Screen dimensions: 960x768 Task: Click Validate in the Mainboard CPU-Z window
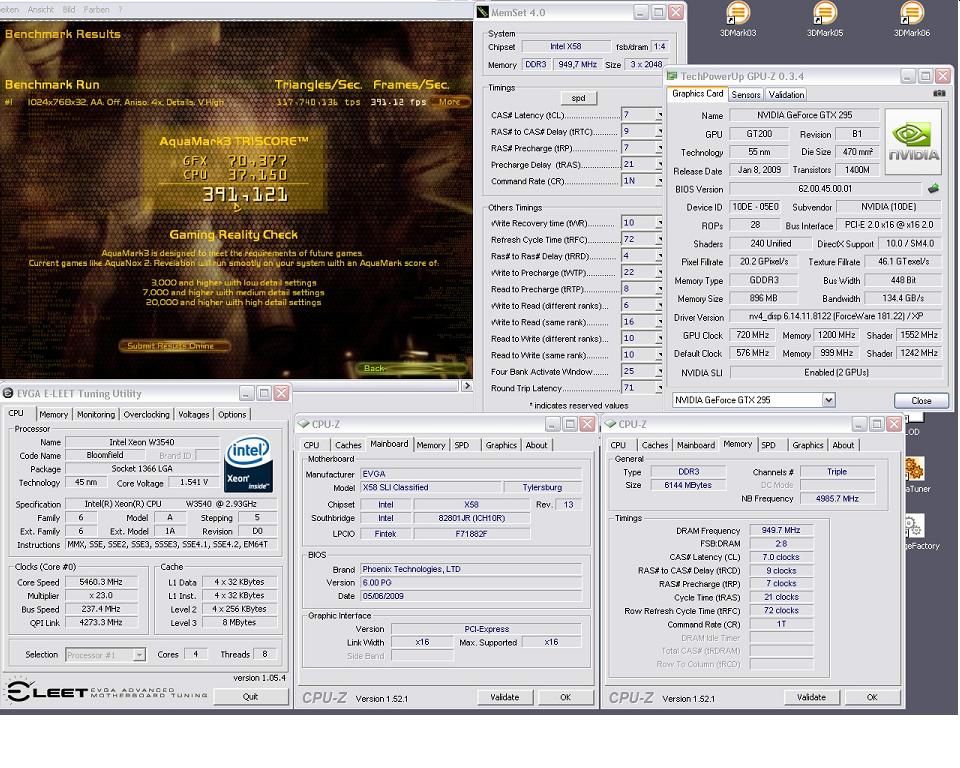[504, 697]
